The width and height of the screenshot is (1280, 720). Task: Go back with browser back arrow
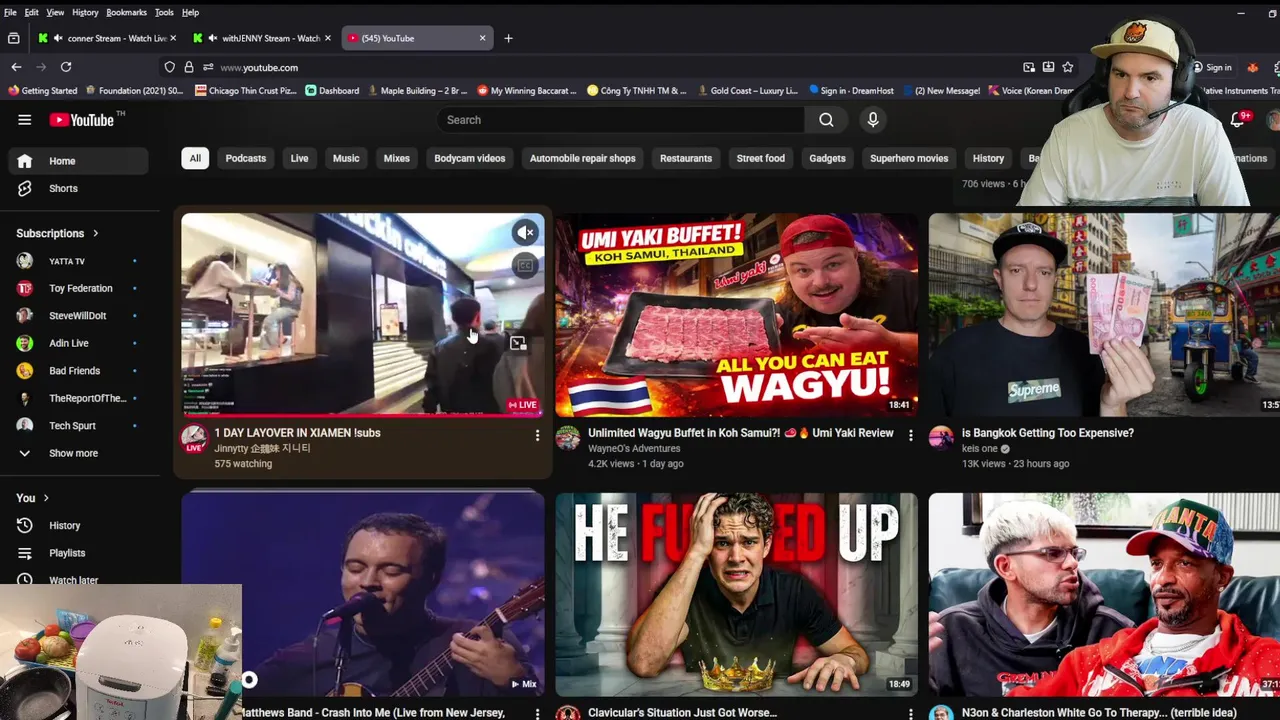coord(16,67)
